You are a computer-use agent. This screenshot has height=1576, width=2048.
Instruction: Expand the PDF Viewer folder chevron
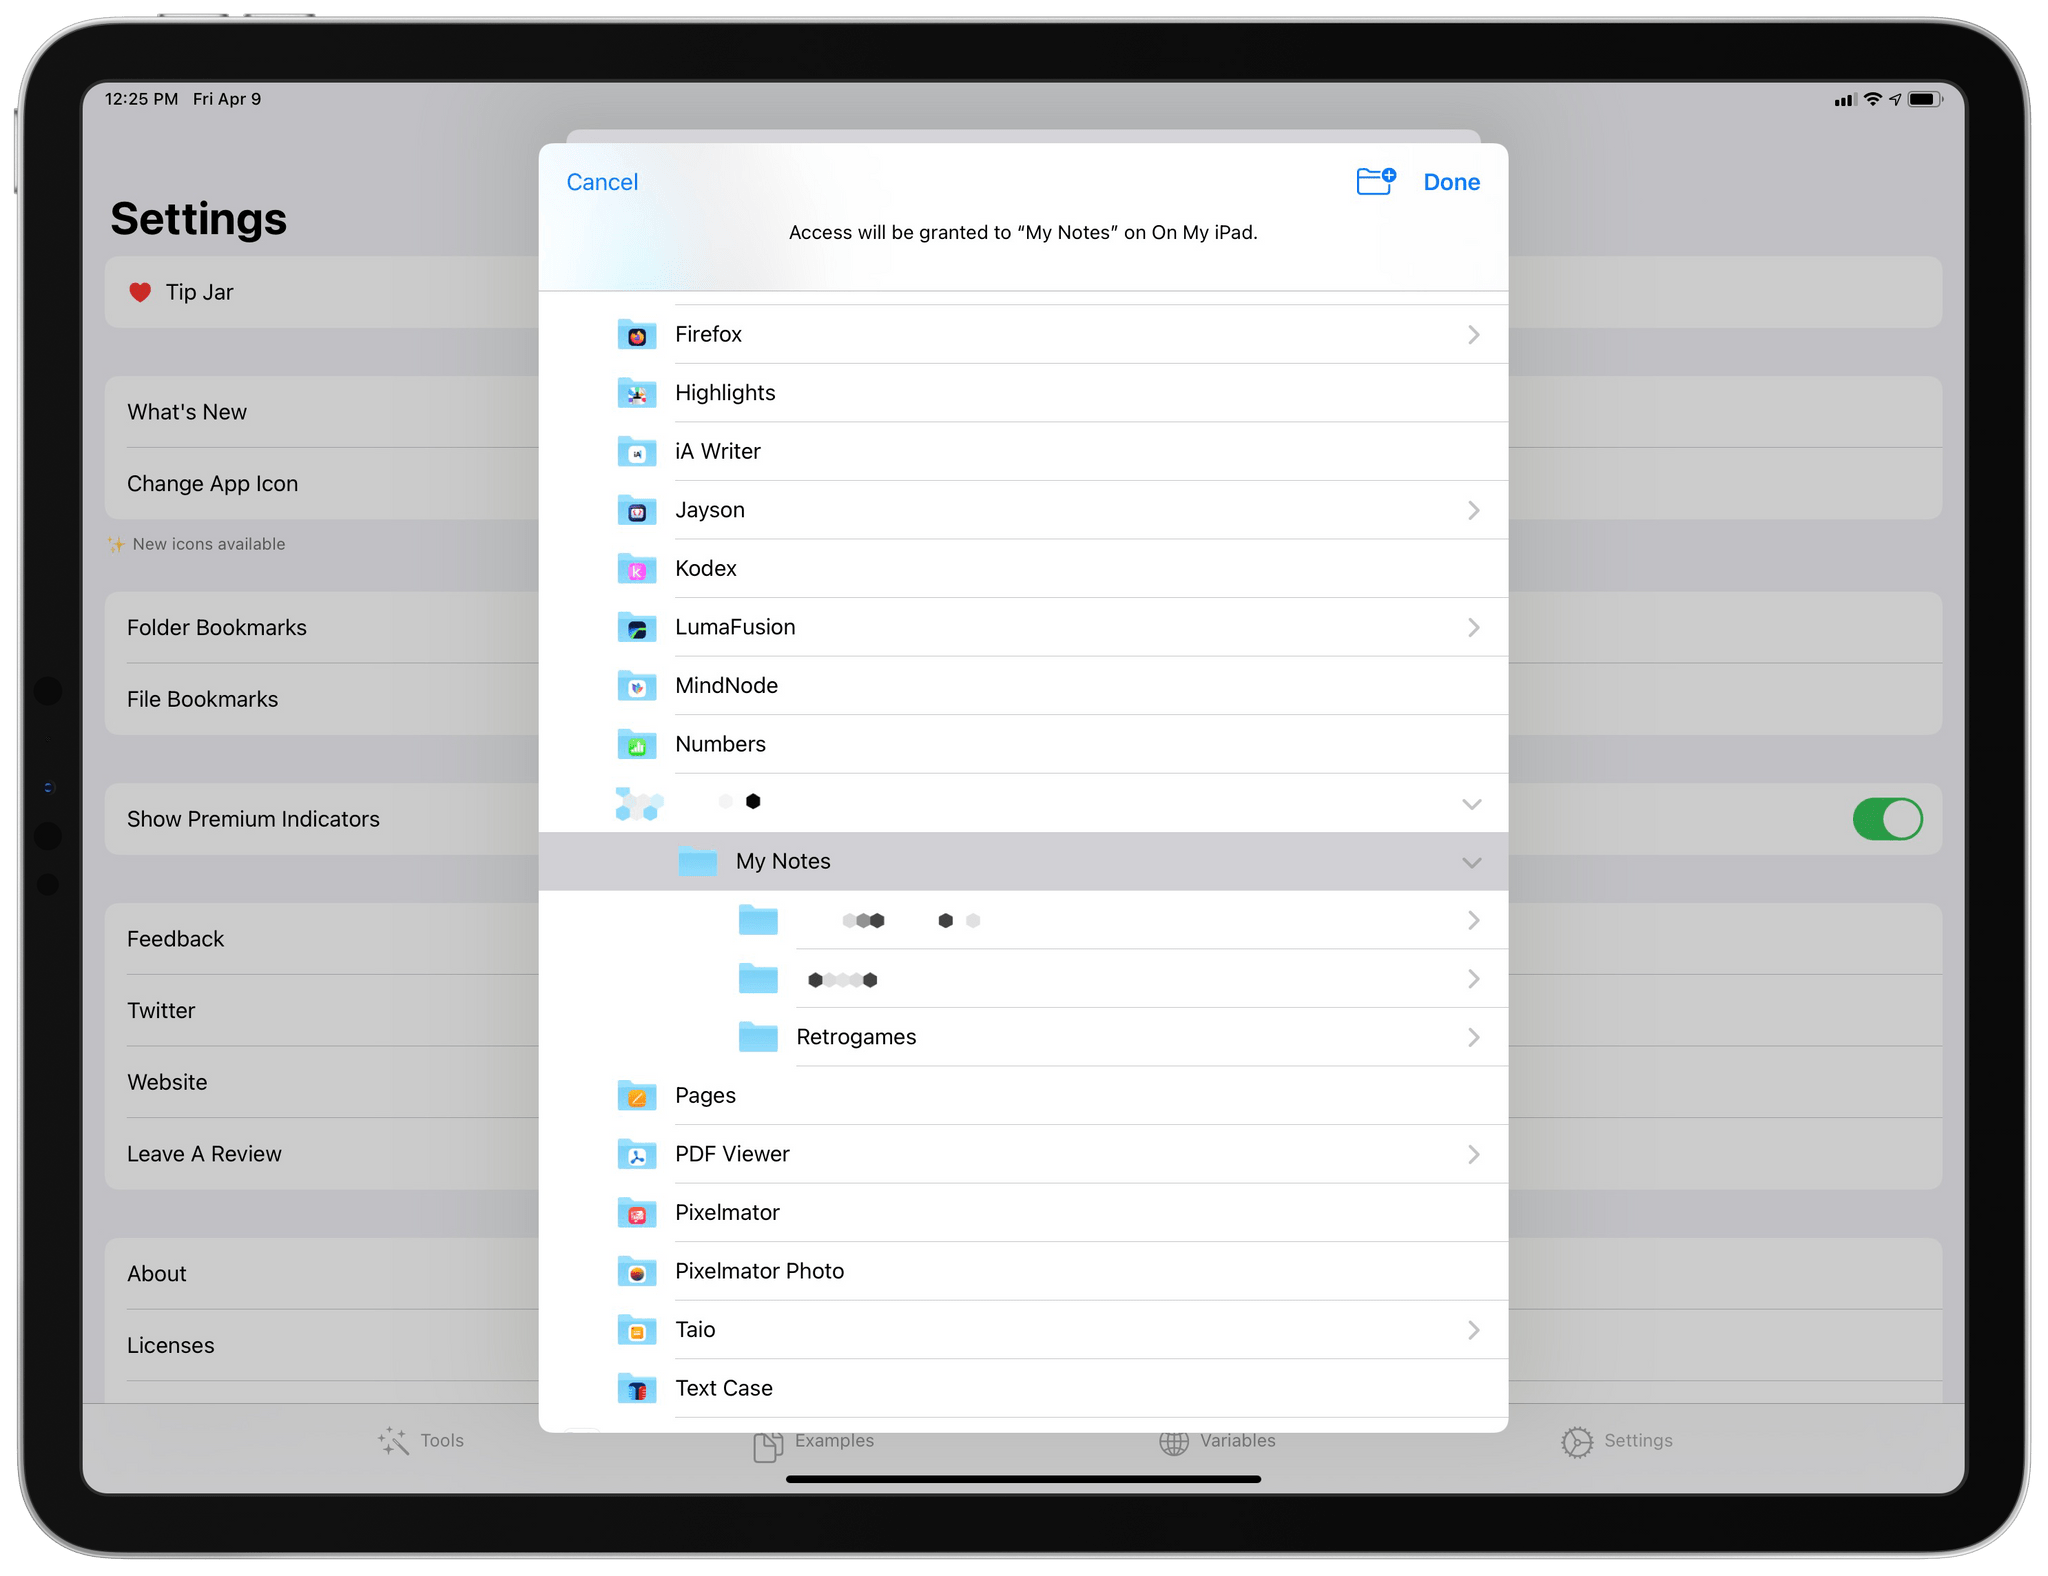[x=1473, y=1155]
